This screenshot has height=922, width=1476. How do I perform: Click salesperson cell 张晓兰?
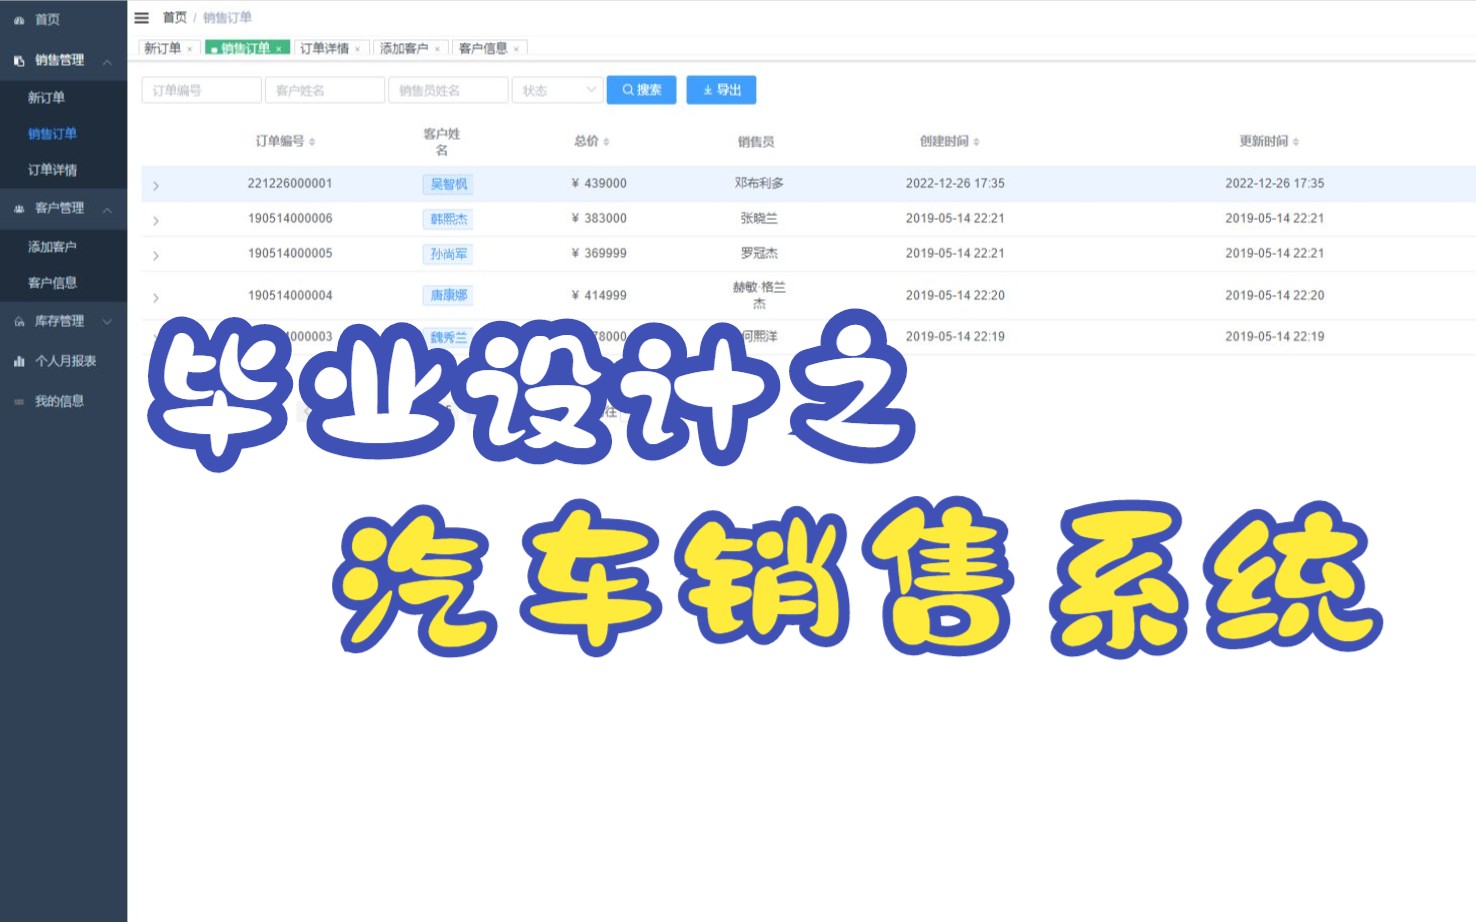[759, 218]
